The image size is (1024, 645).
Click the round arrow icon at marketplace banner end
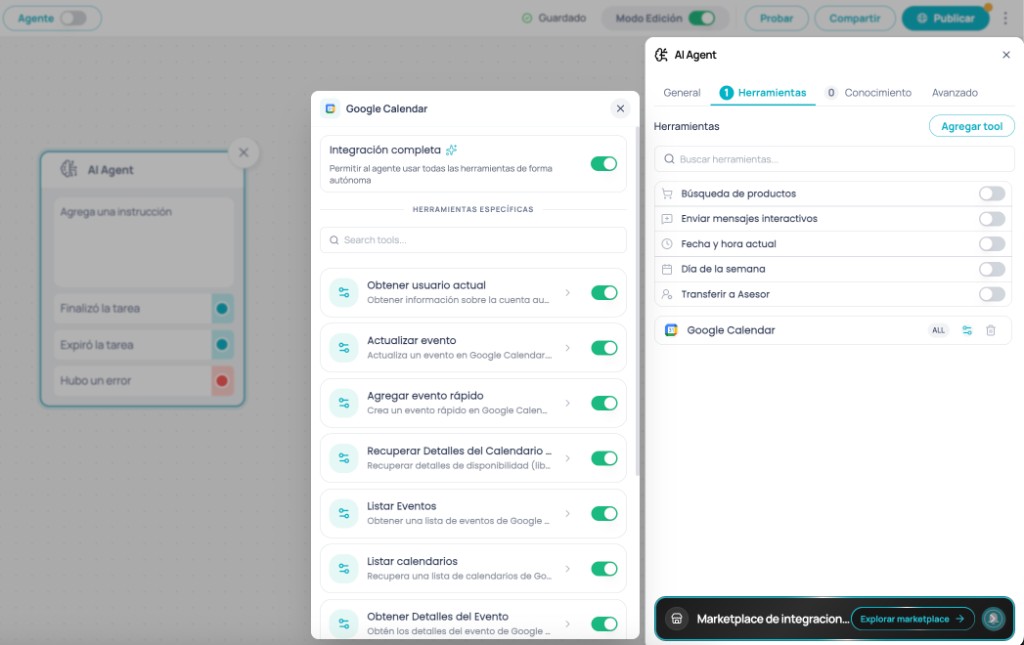tap(993, 618)
